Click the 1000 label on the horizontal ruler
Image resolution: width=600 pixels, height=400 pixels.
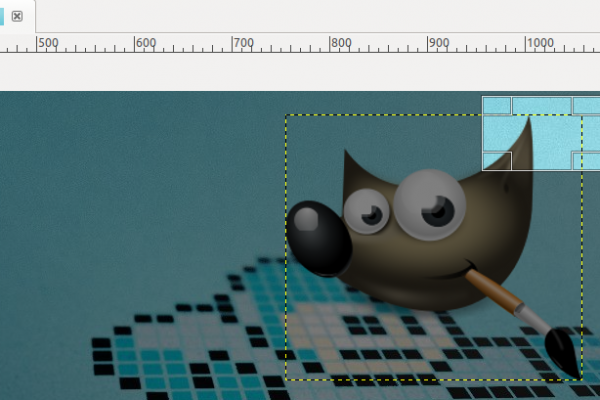[x=540, y=43]
